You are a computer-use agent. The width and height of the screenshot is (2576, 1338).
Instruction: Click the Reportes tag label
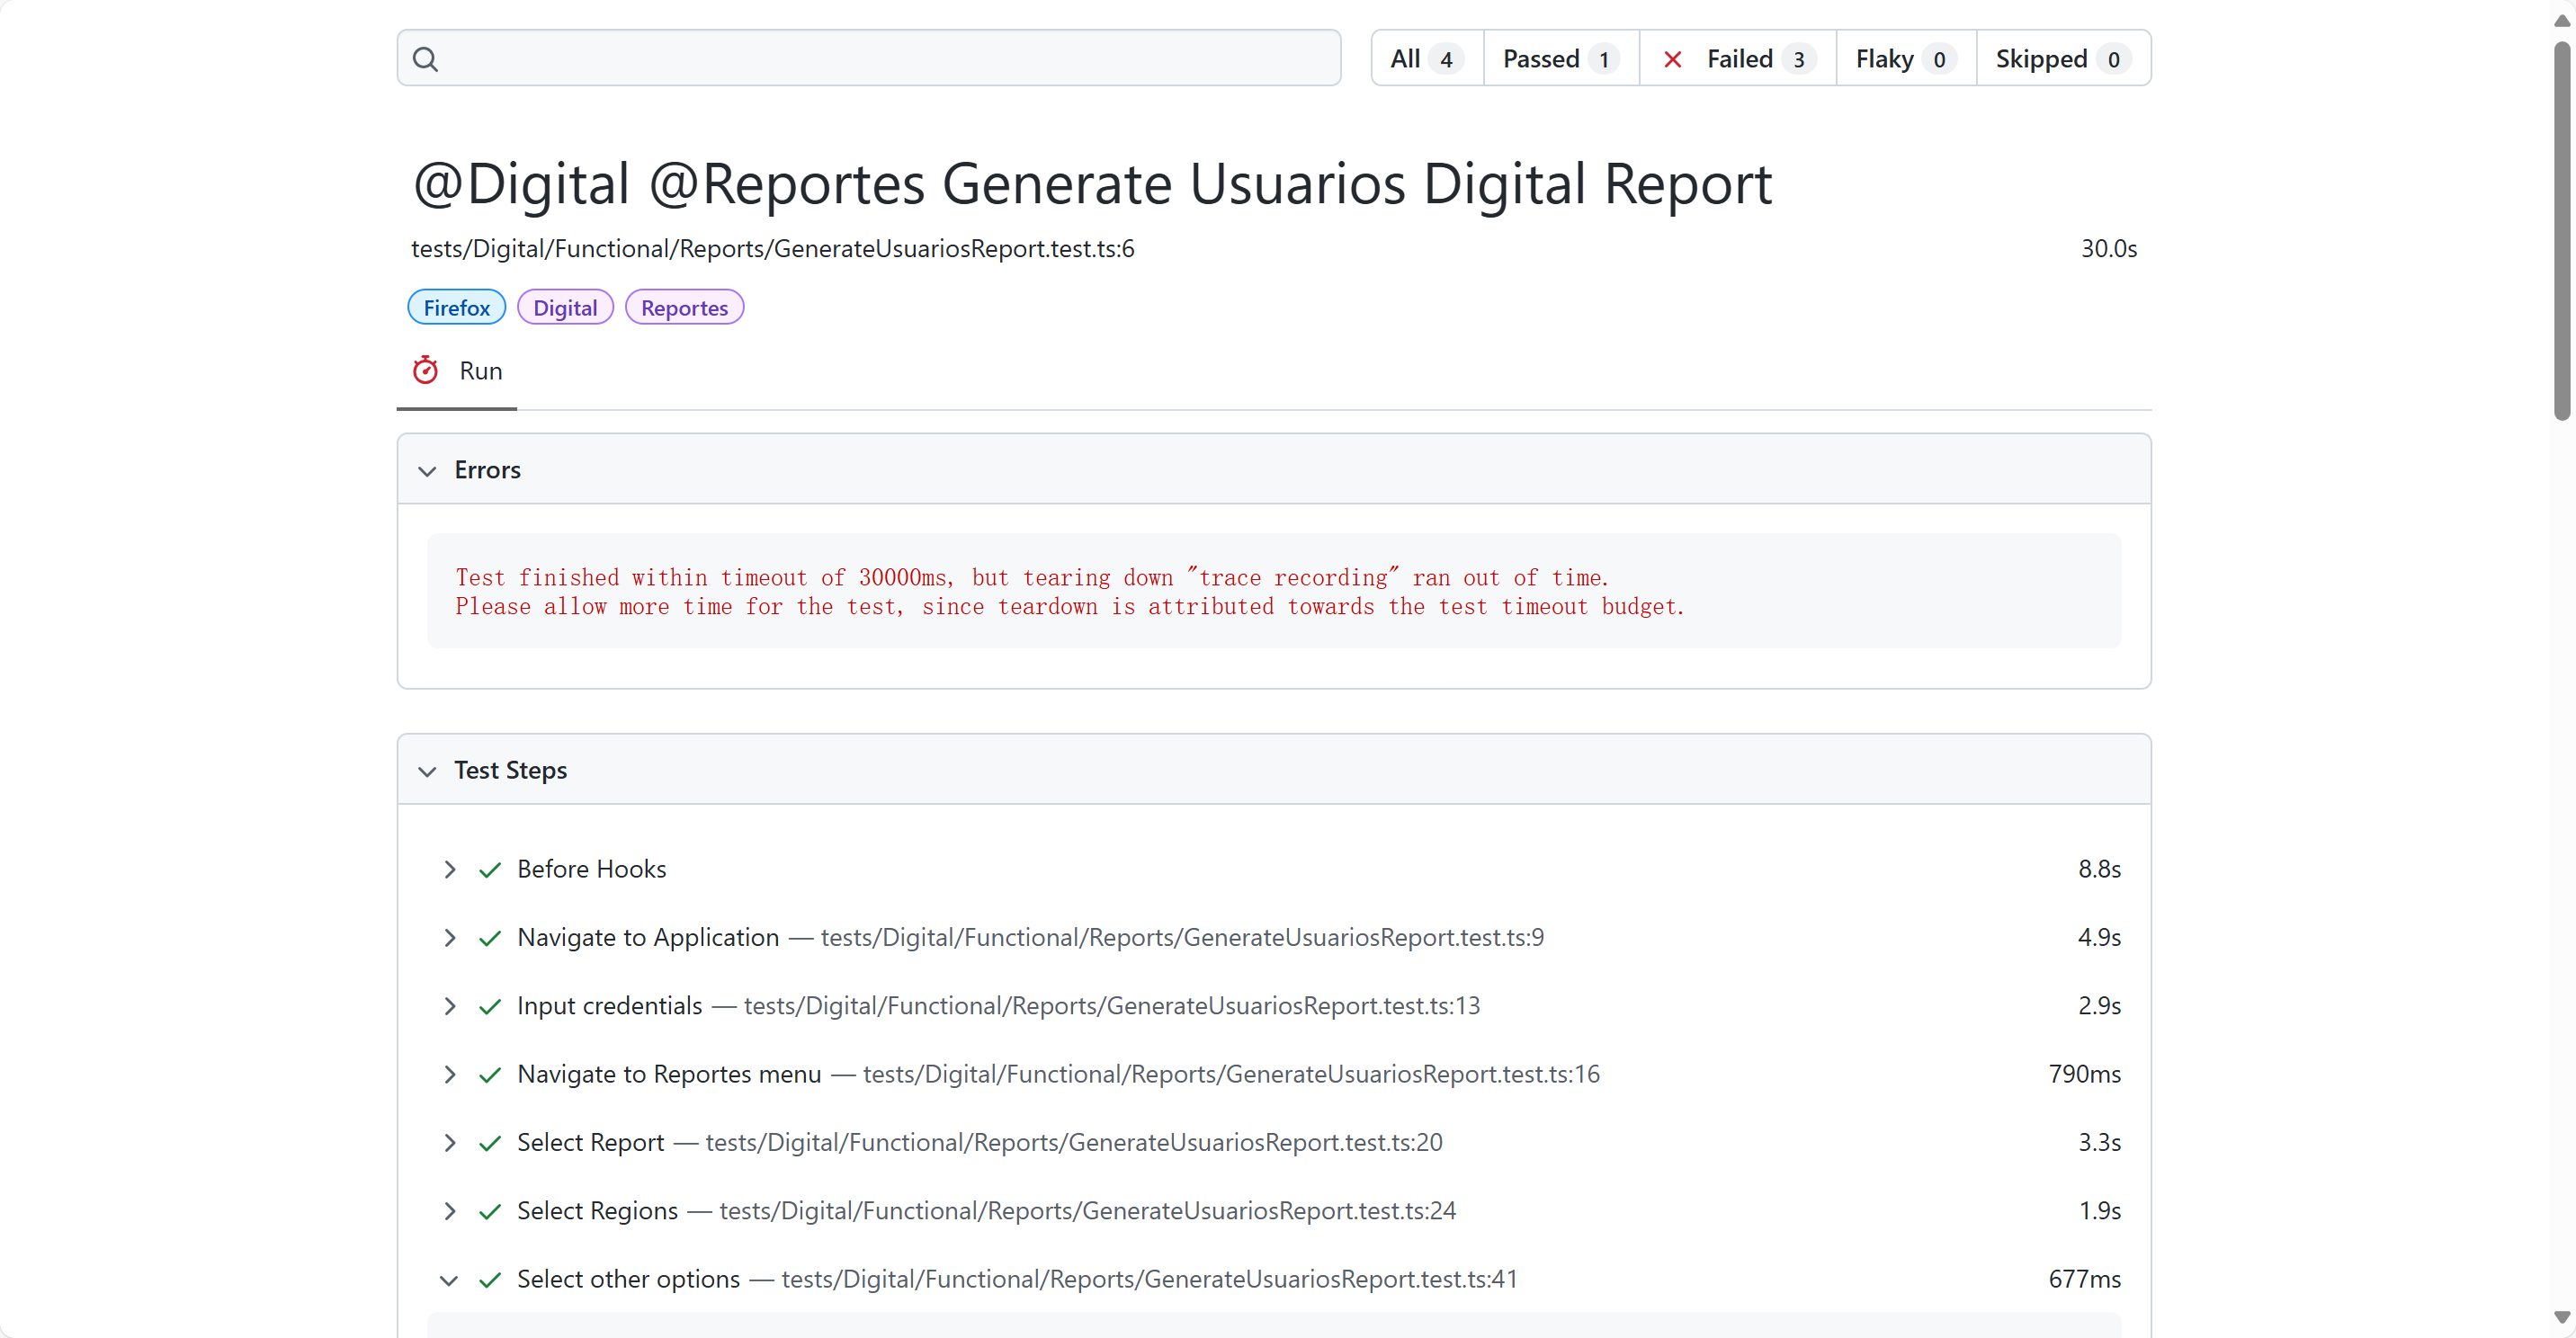684,308
